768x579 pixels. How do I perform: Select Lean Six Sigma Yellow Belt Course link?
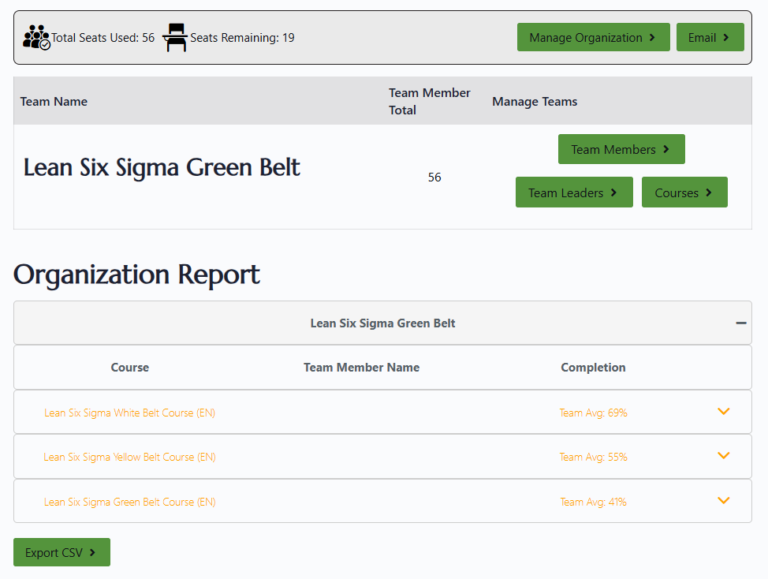click(x=130, y=457)
